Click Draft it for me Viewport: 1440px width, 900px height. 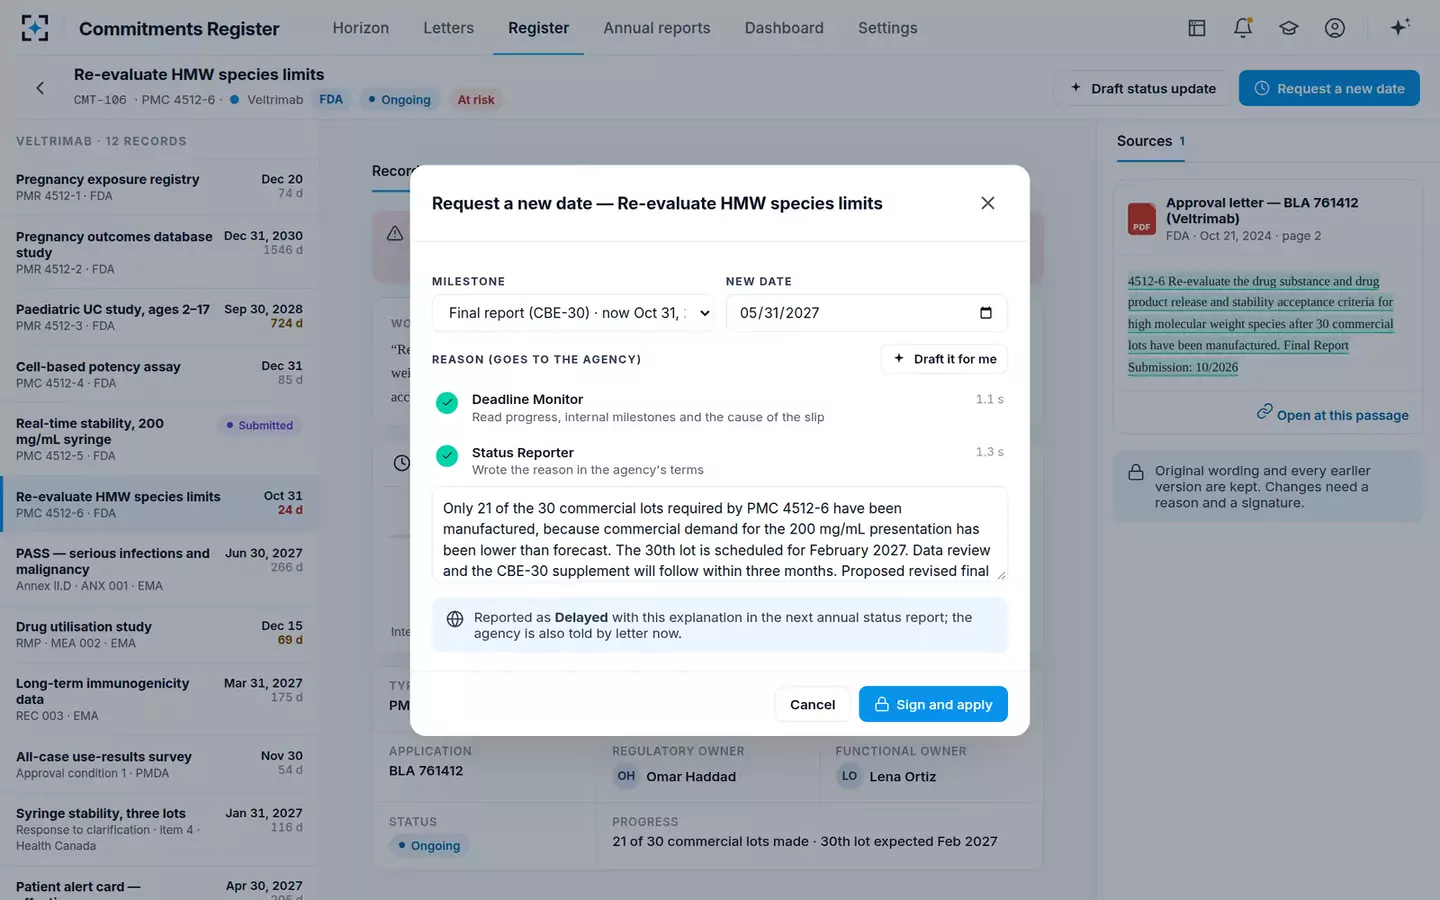click(x=944, y=359)
